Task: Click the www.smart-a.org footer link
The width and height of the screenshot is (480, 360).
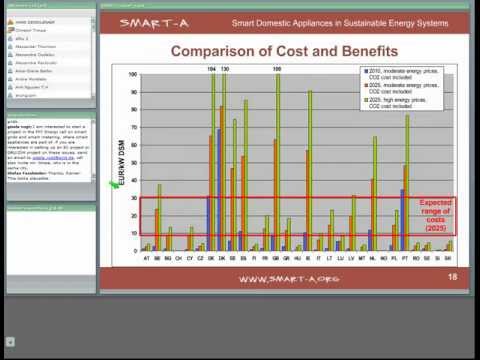Action: (x=289, y=279)
